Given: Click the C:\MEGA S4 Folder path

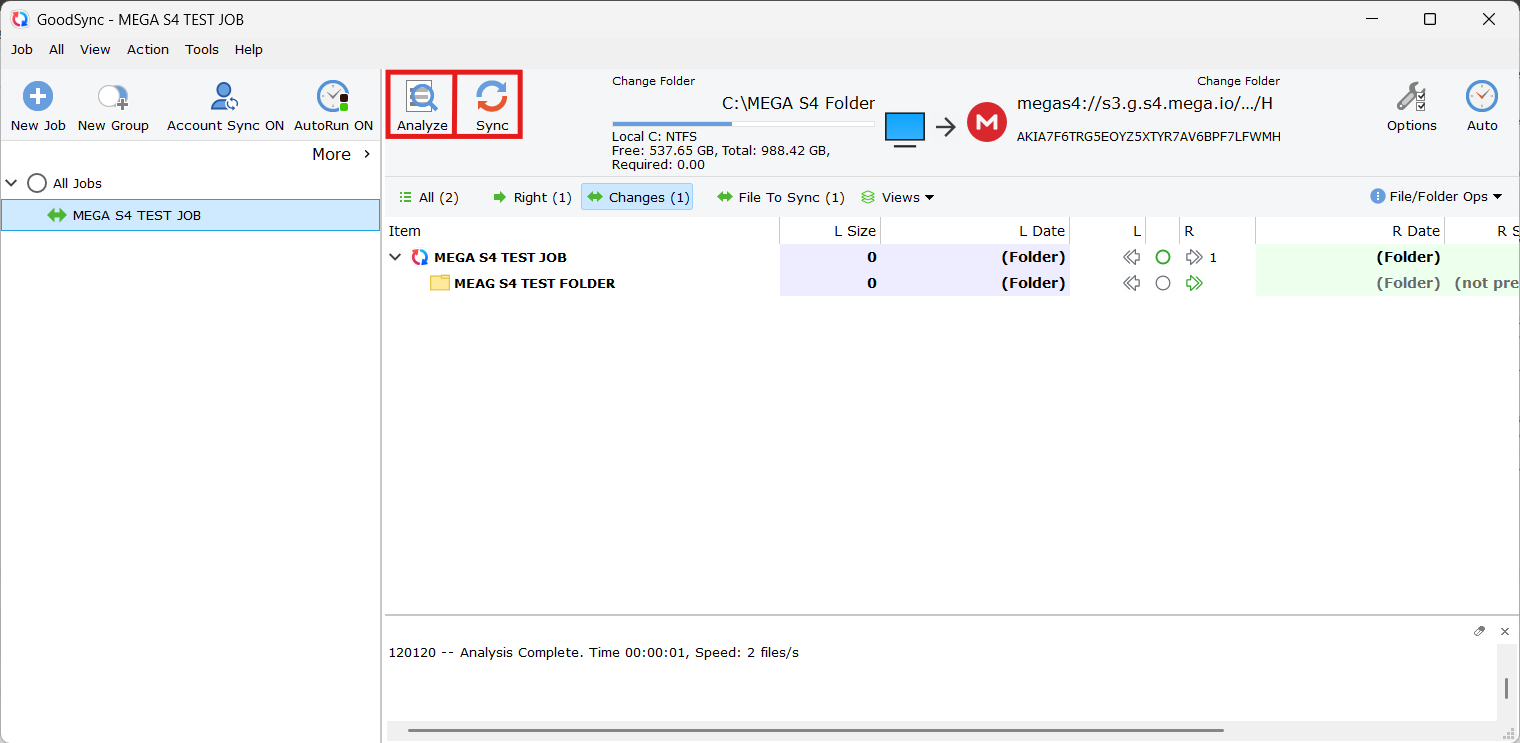Looking at the screenshot, I should [798, 103].
